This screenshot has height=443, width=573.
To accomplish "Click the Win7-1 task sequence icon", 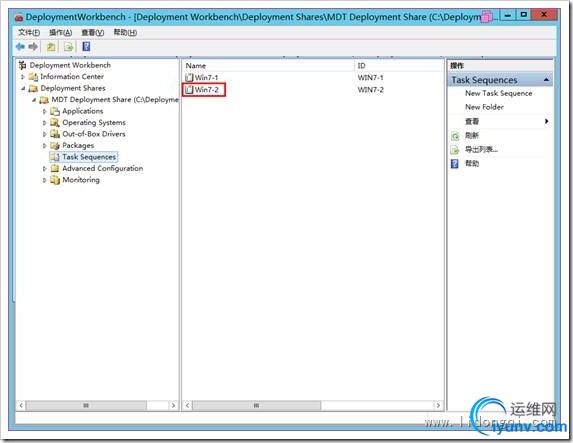I will point(189,77).
